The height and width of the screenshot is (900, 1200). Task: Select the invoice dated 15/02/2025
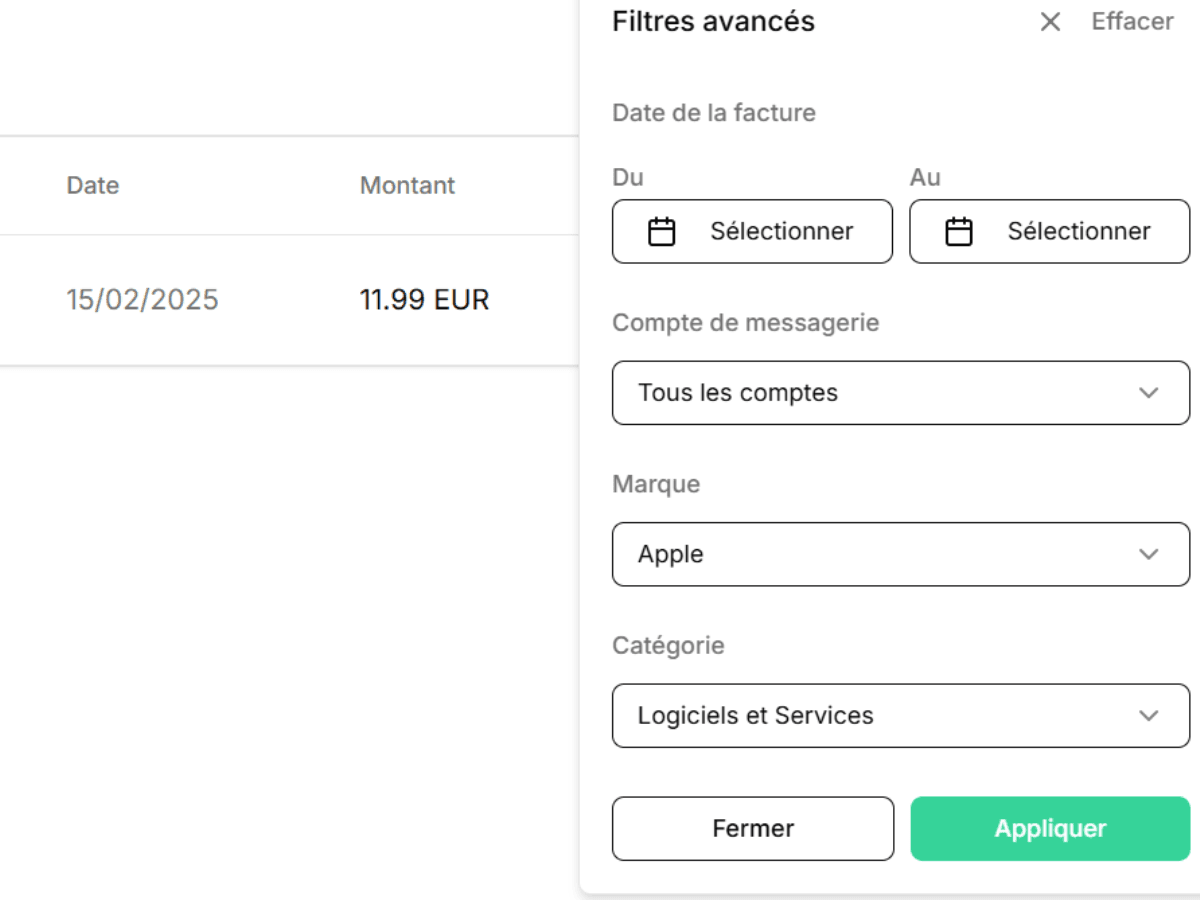141,299
